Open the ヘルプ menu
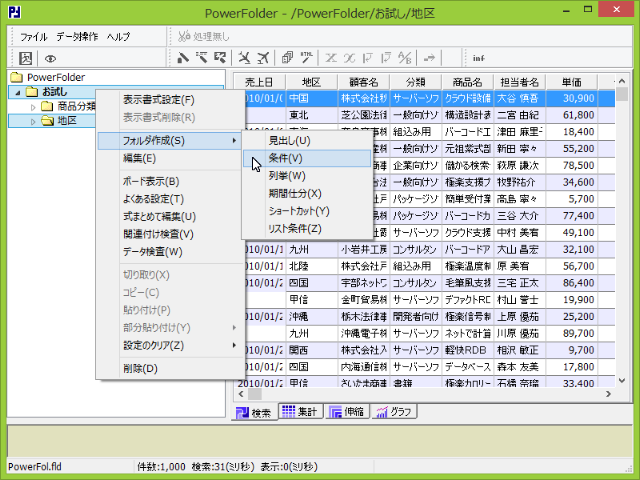The height and width of the screenshot is (480, 640). (x=118, y=37)
